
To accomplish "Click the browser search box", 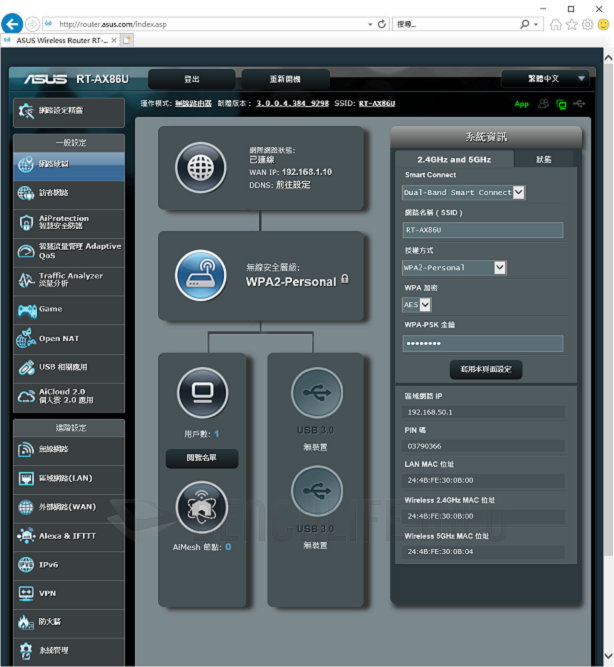I will coord(456,25).
